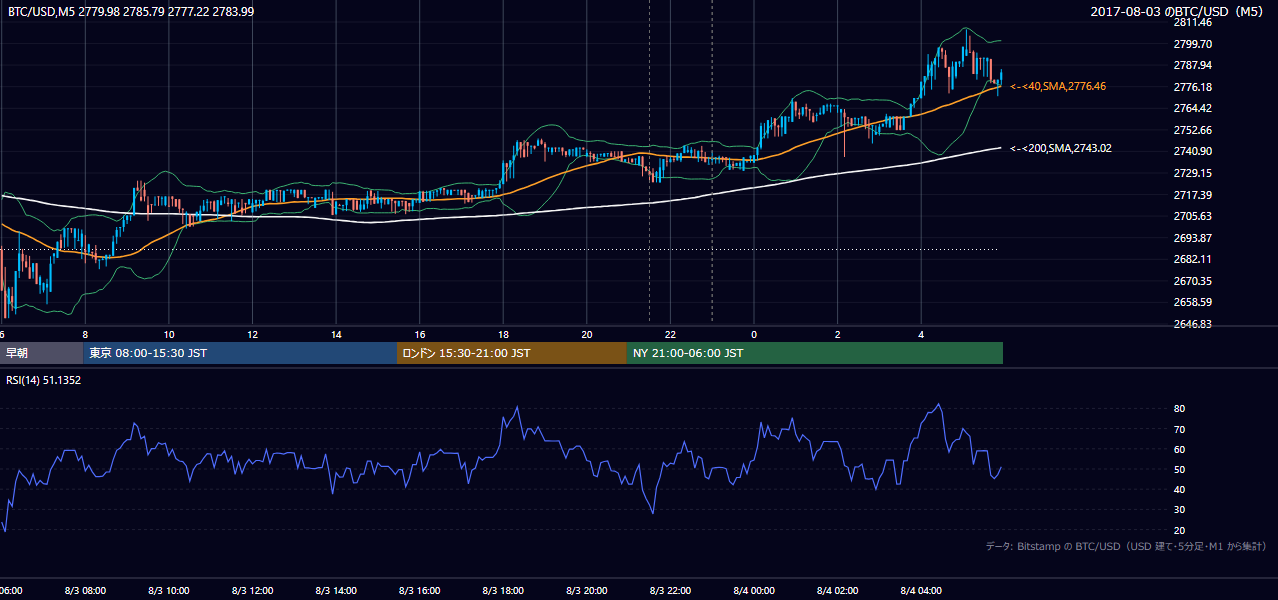Click the 8/3 08:00 time axis label
The height and width of the screenshot is (600, 1278).
coord(85,591)
